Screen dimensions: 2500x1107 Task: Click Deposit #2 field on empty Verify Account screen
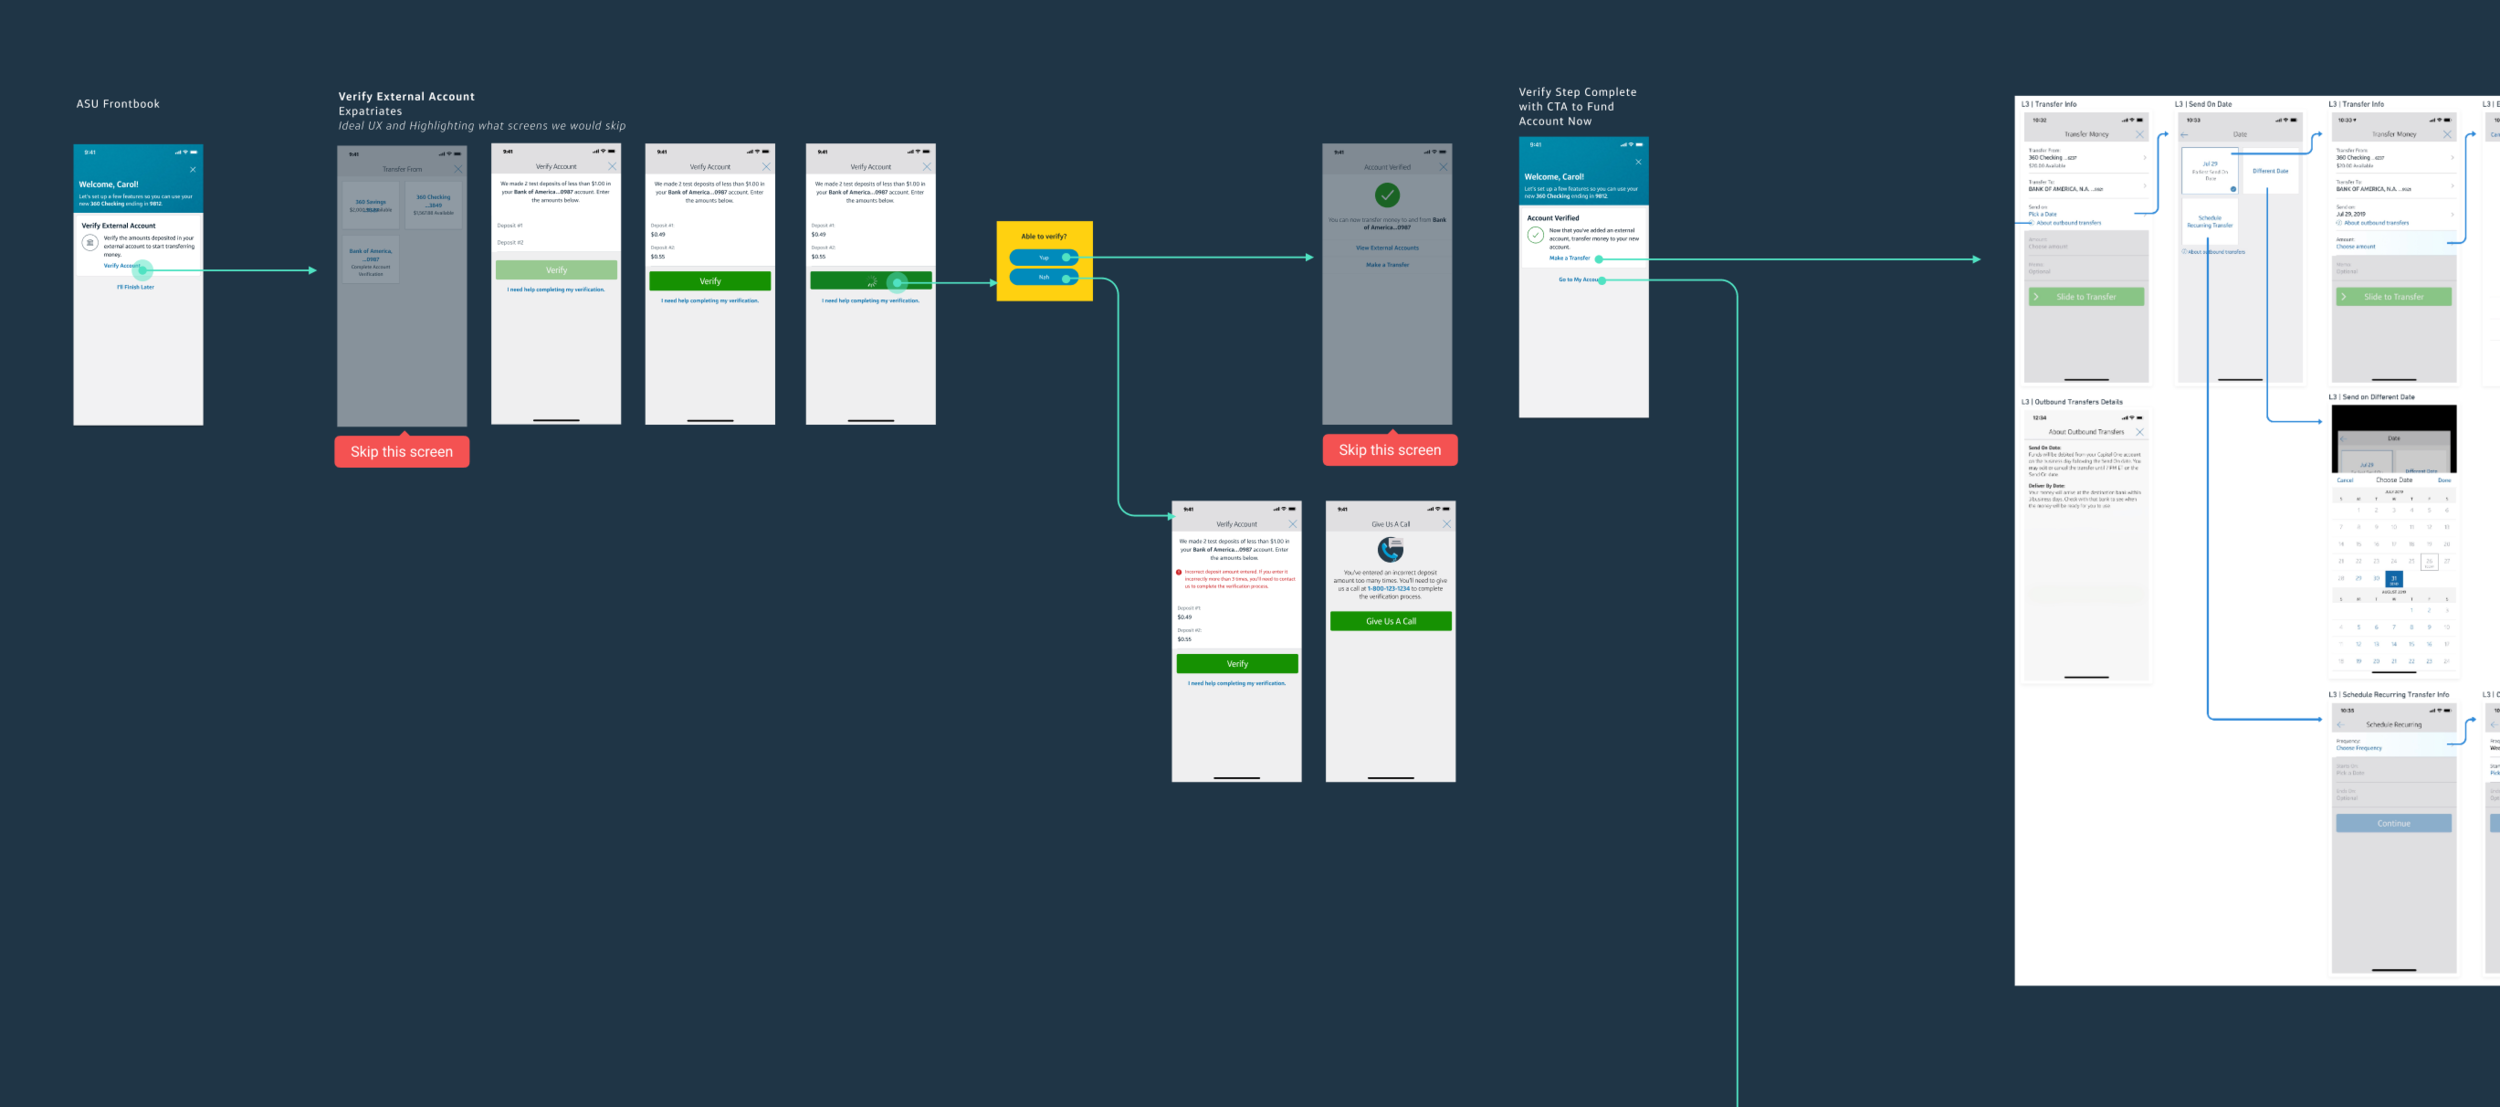pos(556,244)
